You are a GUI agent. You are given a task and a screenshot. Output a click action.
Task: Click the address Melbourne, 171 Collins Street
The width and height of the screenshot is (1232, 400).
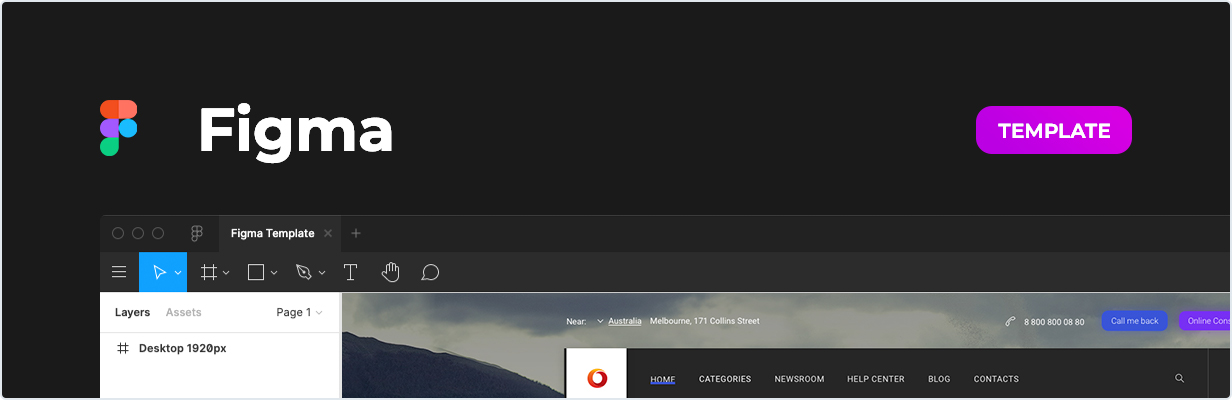tap(705, 321)
